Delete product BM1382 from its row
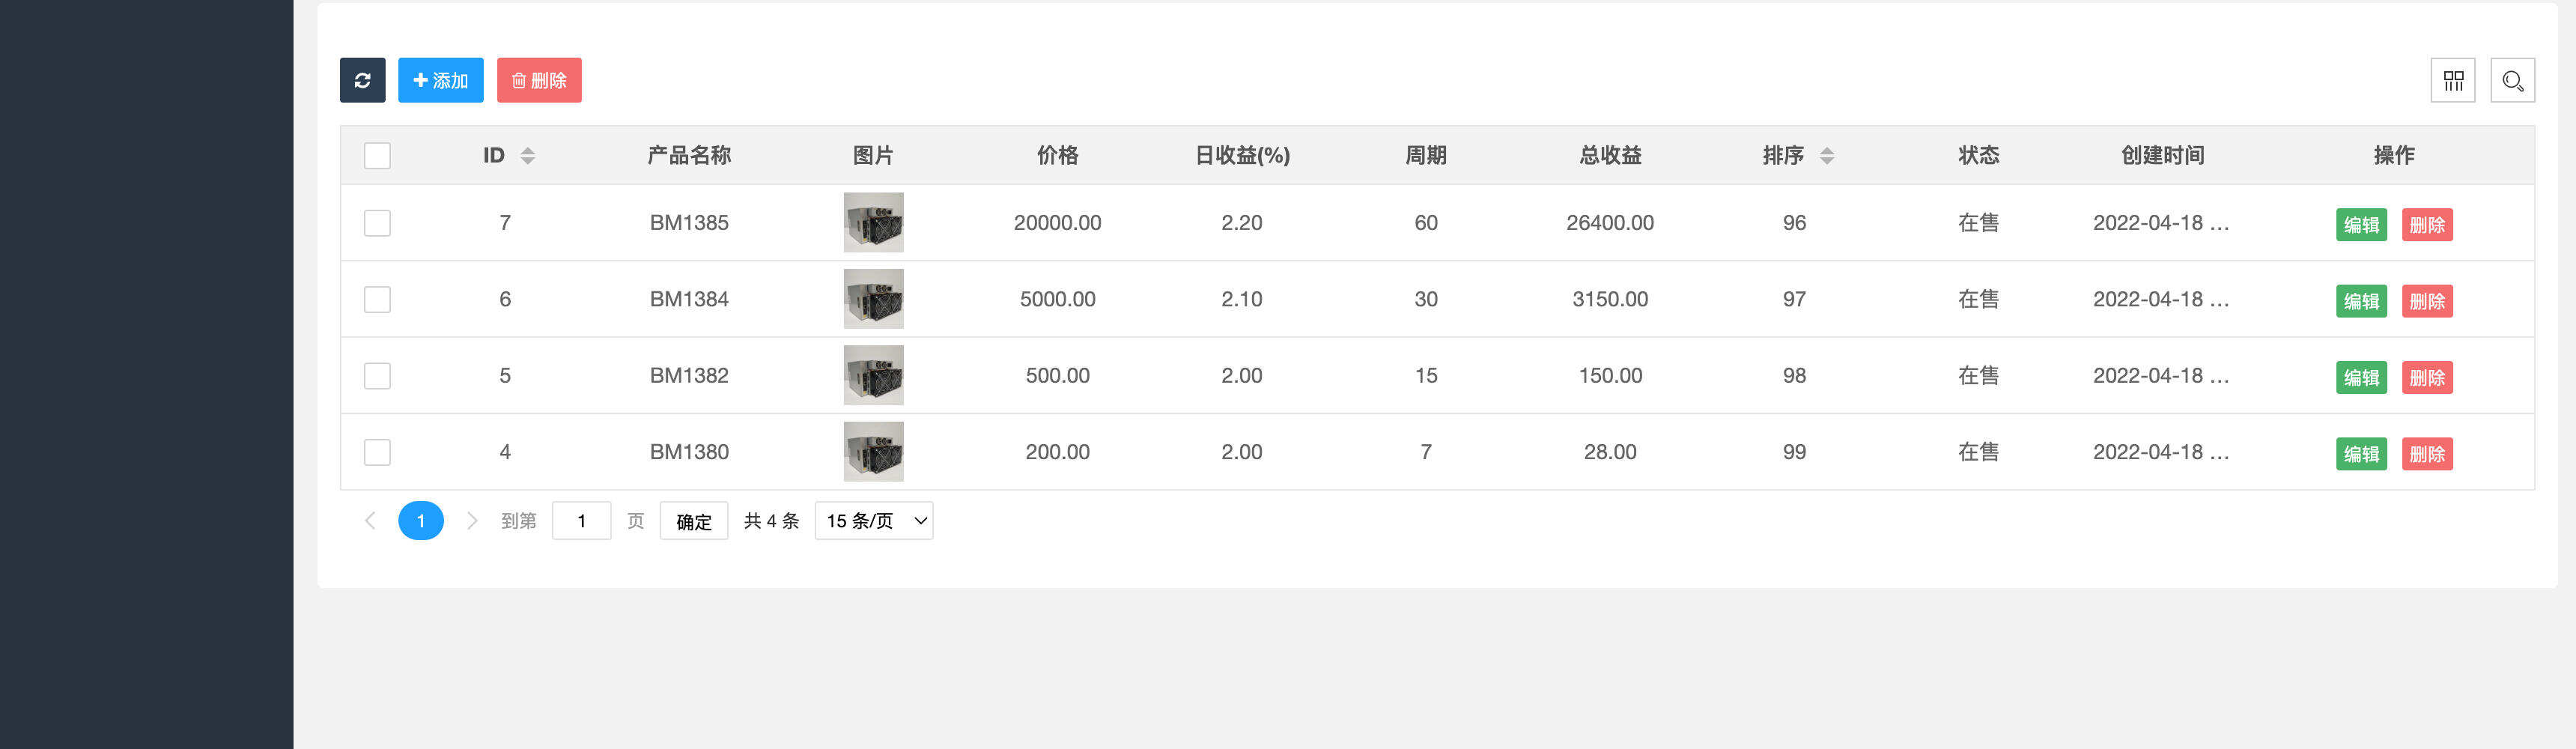2576x749 pixels. 2427,377
